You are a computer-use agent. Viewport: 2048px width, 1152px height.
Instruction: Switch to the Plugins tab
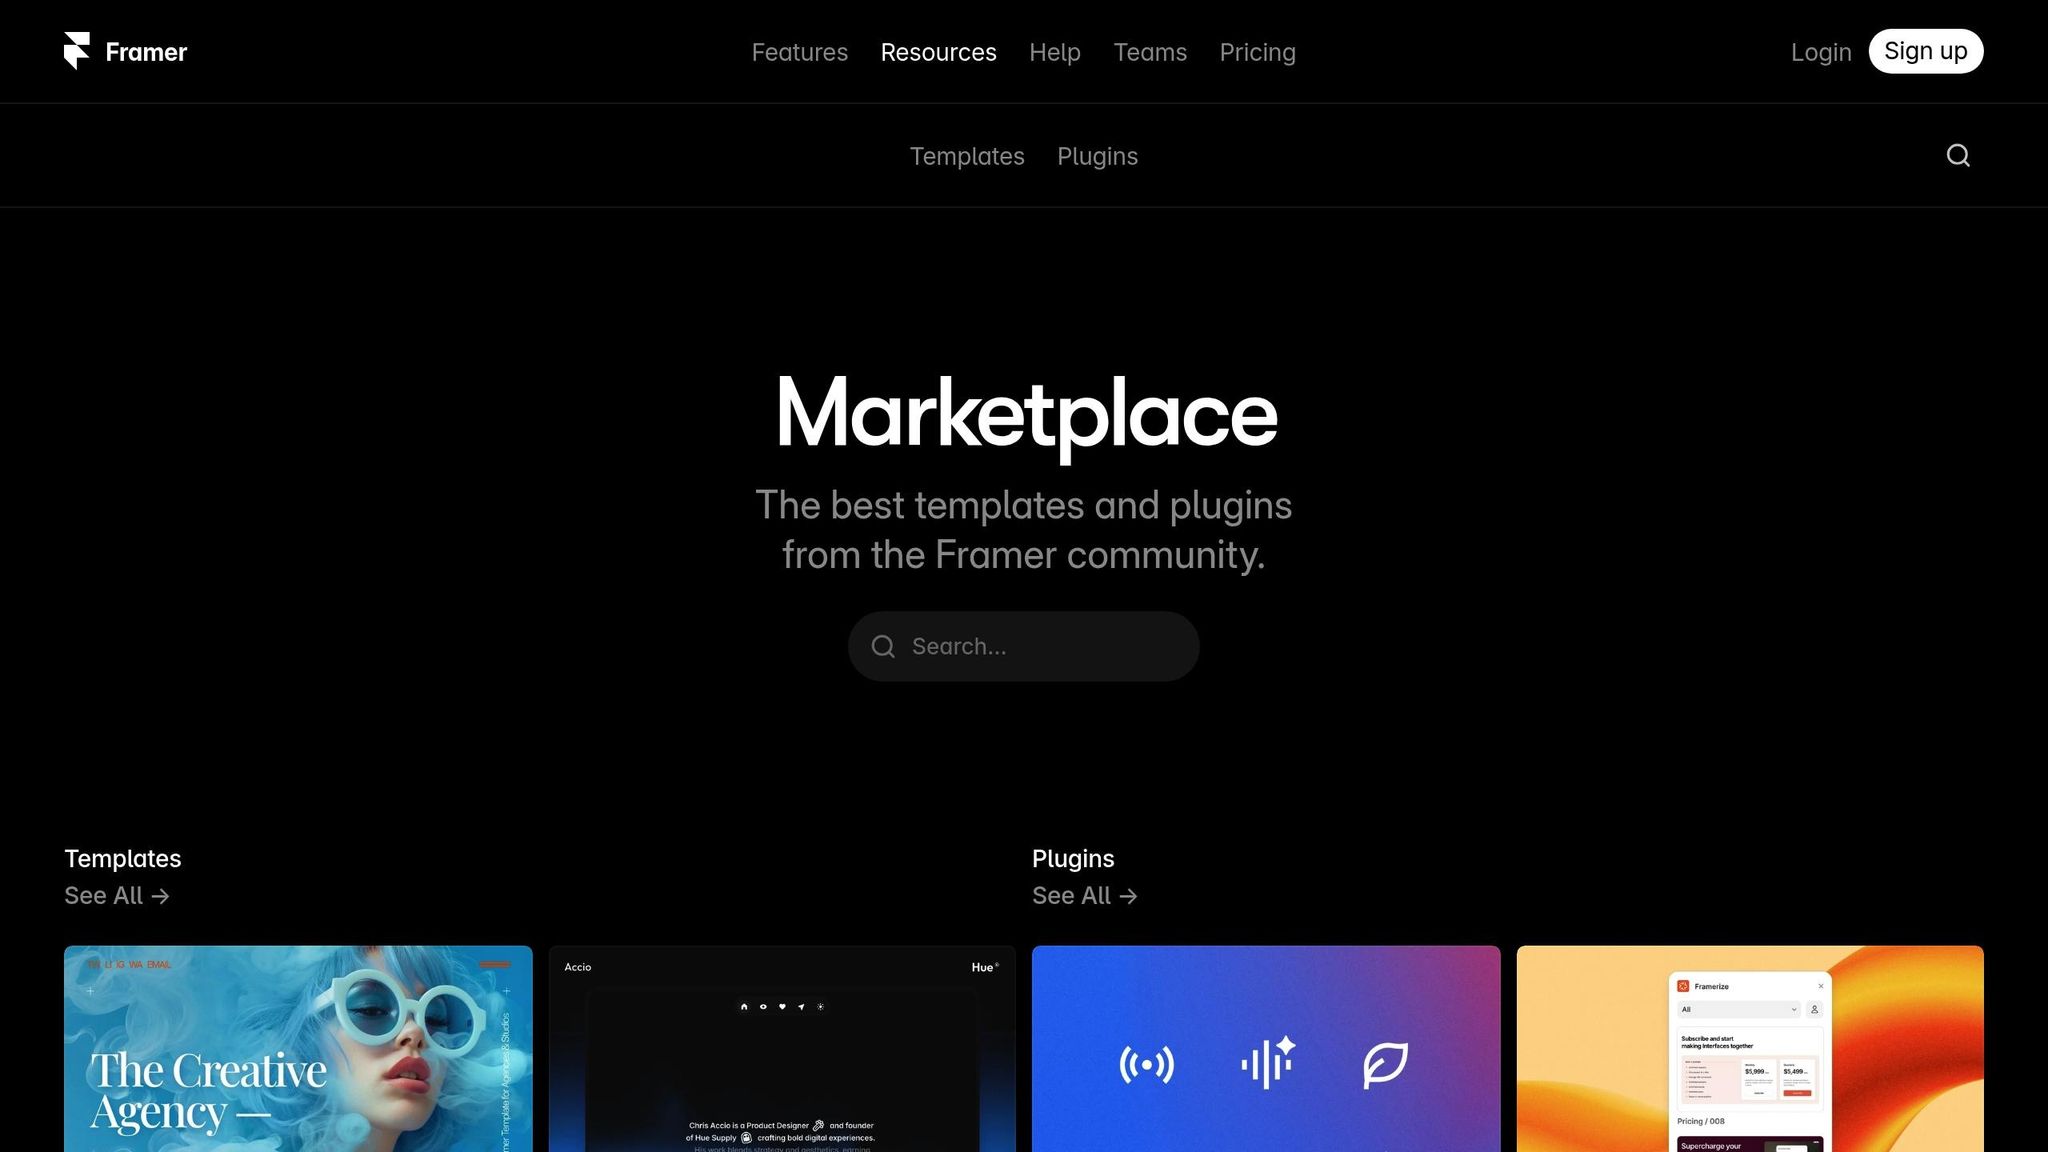point(1097,156)
